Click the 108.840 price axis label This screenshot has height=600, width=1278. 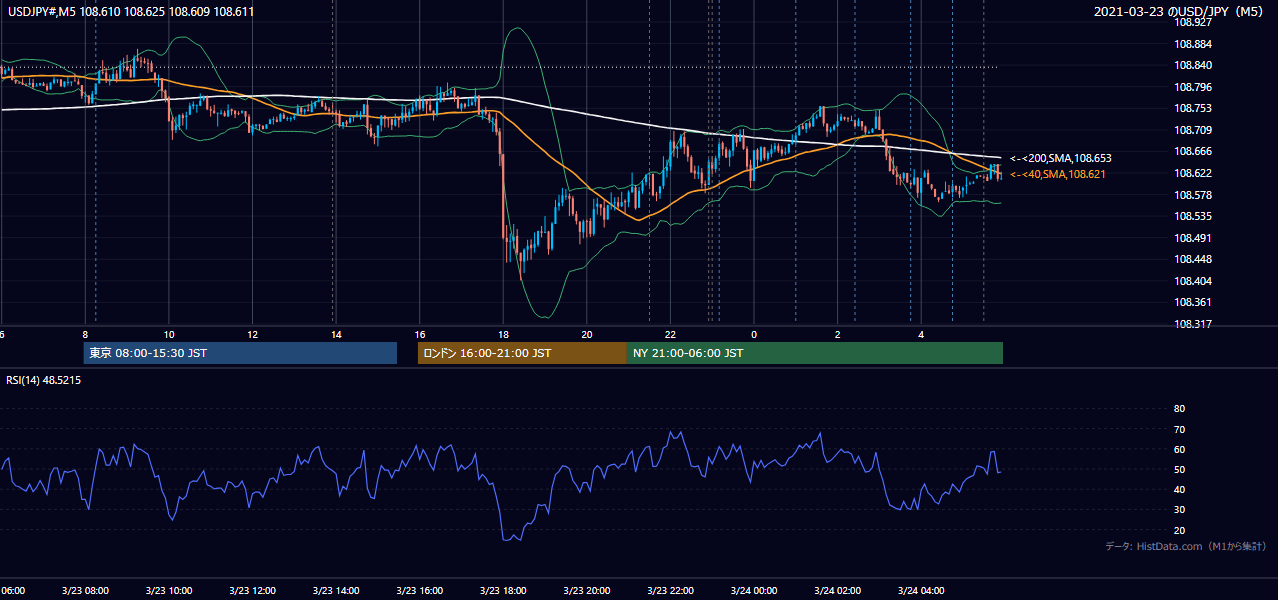point(1193,65)
